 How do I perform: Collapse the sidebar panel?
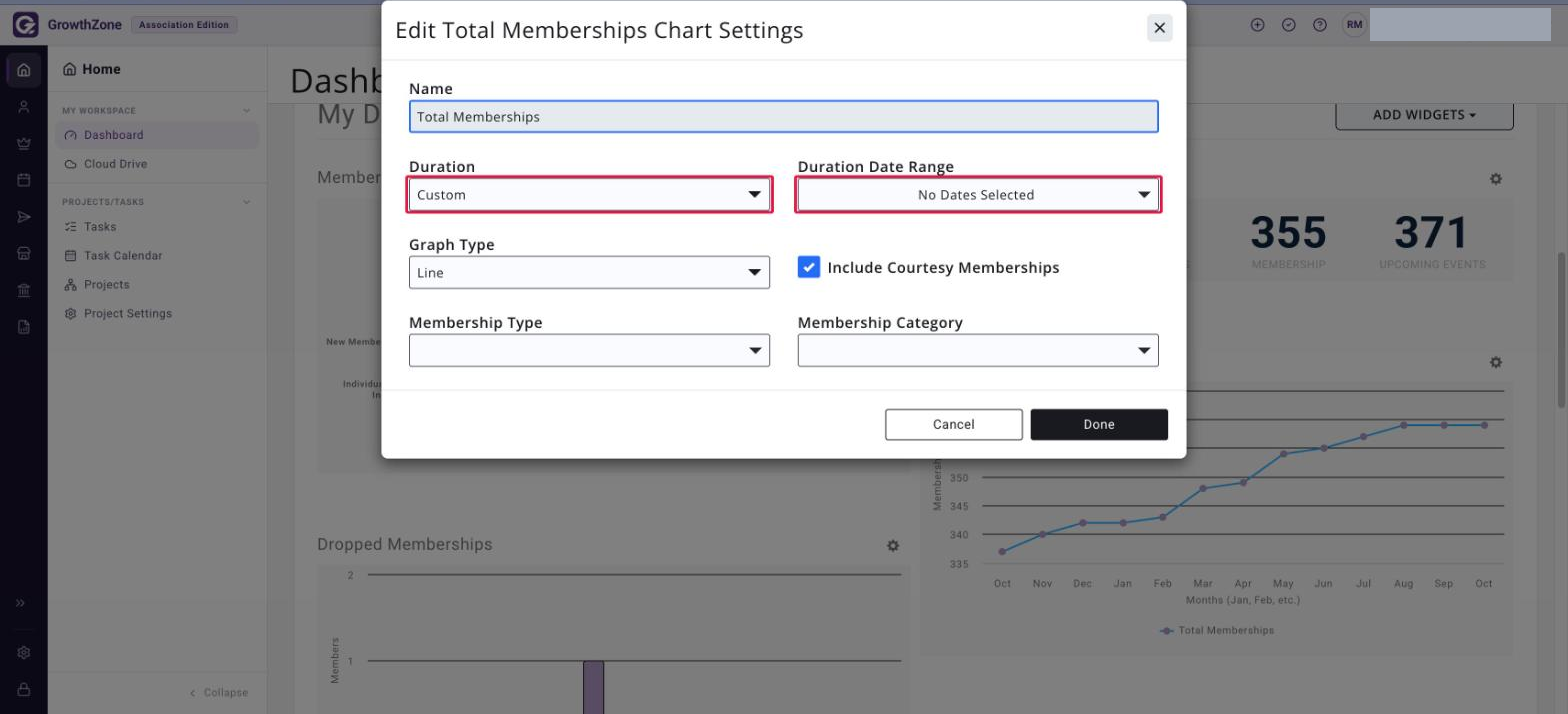click(219, 693)
